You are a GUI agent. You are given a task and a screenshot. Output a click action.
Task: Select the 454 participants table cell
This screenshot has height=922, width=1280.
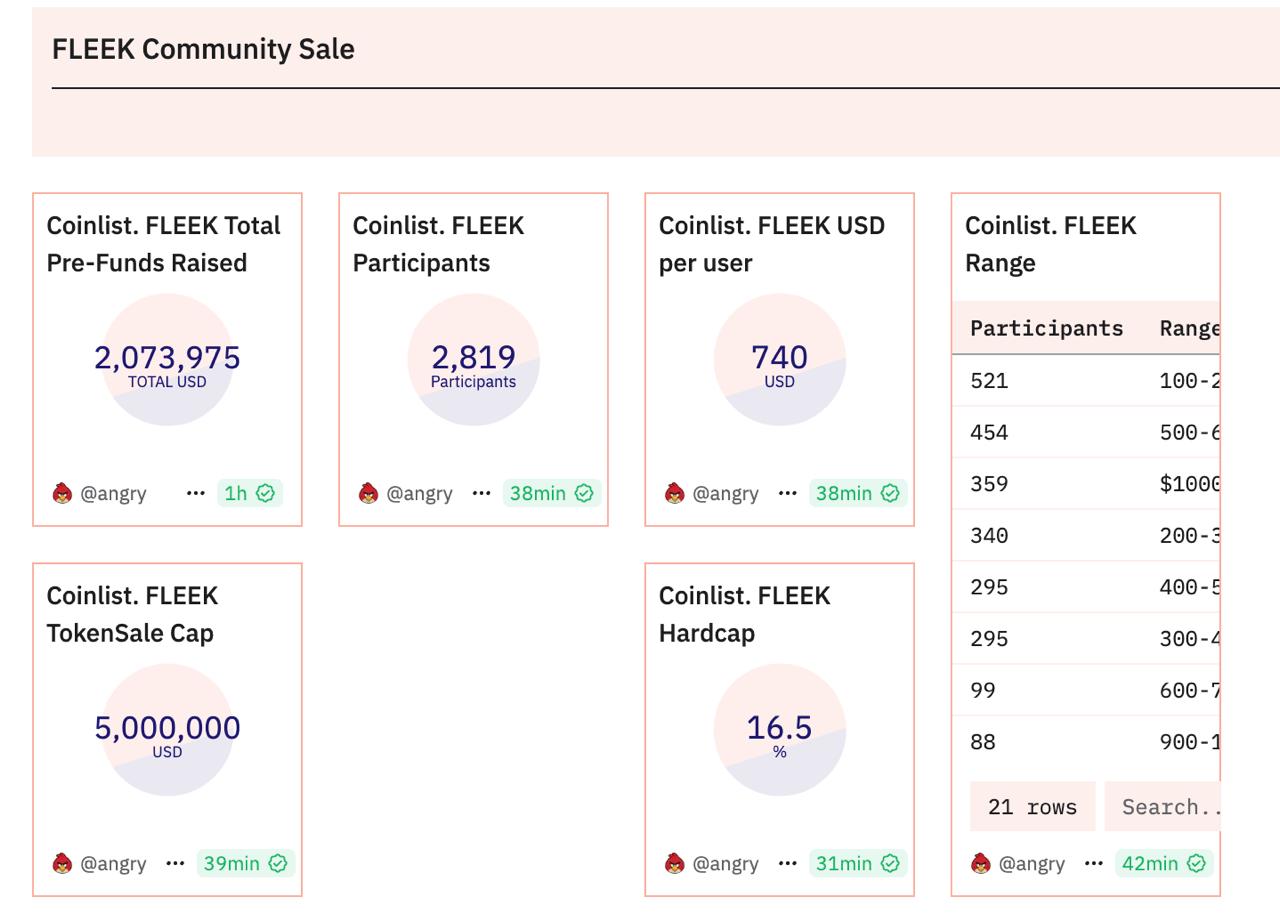tap(989, 432)
